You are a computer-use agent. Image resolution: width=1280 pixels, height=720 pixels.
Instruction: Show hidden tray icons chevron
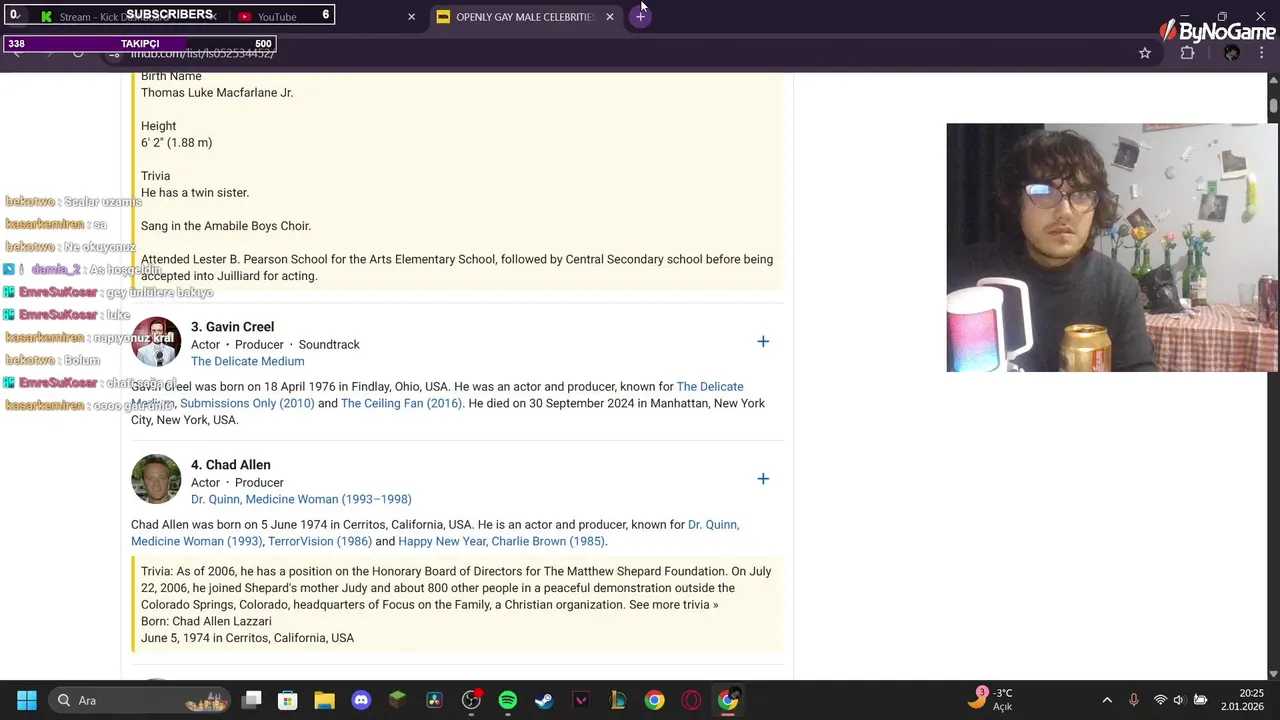[x=1107, y=700]
